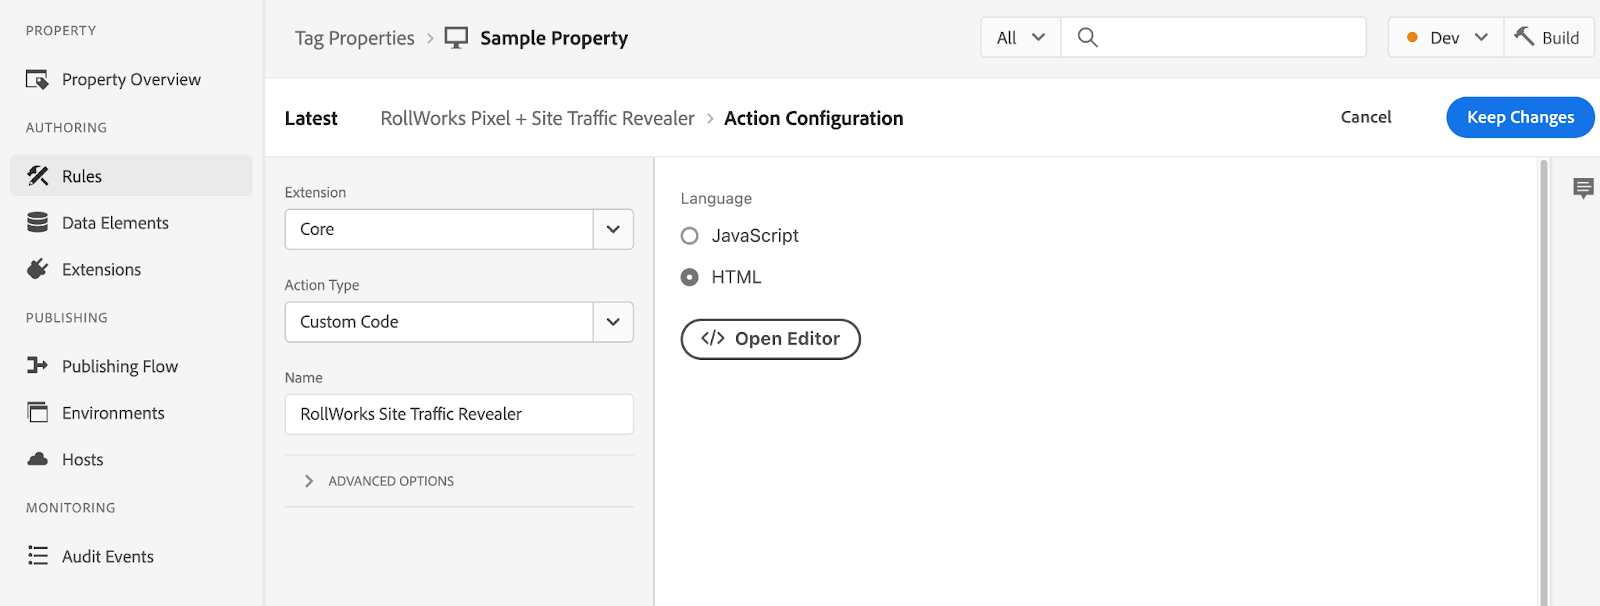This screenshot has width=1600, height=606.
Task: Click the Open Editor button
Action: coord(770,339)
